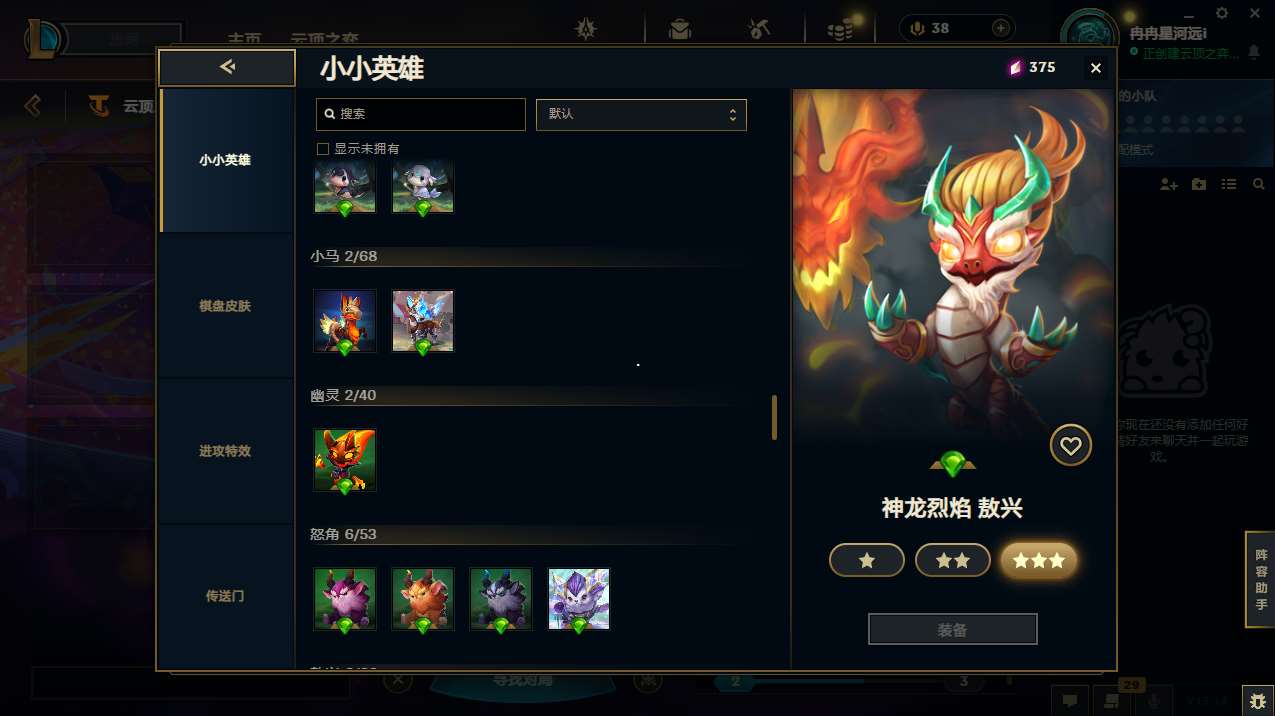Viewport: 1275px width, 716px height.
Task: Click the plus icon beside 38
Action: [x=1000, y=28]
